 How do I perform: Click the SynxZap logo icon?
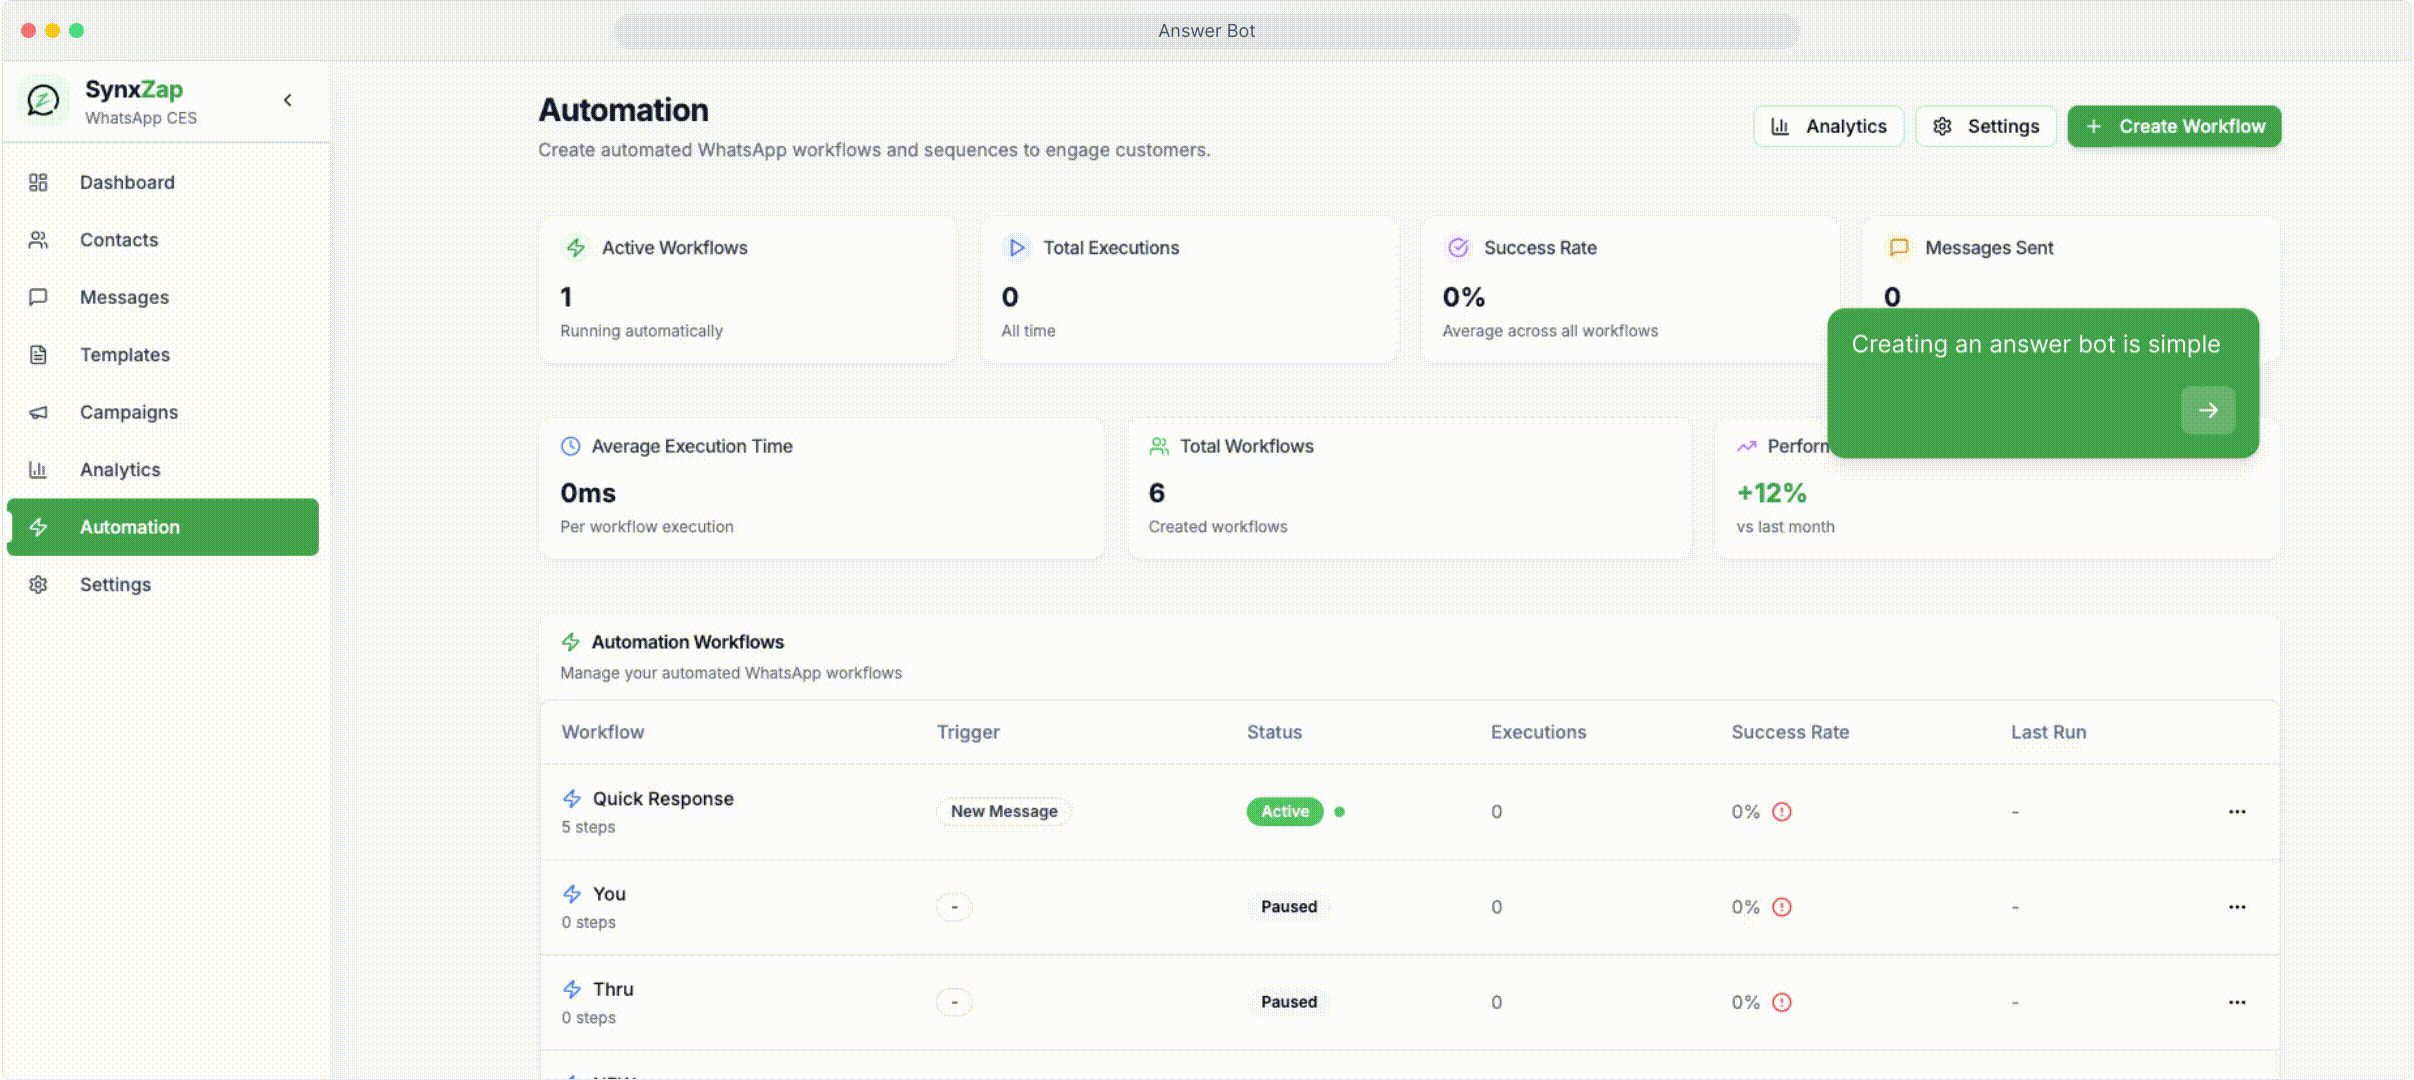click(43, 100)
